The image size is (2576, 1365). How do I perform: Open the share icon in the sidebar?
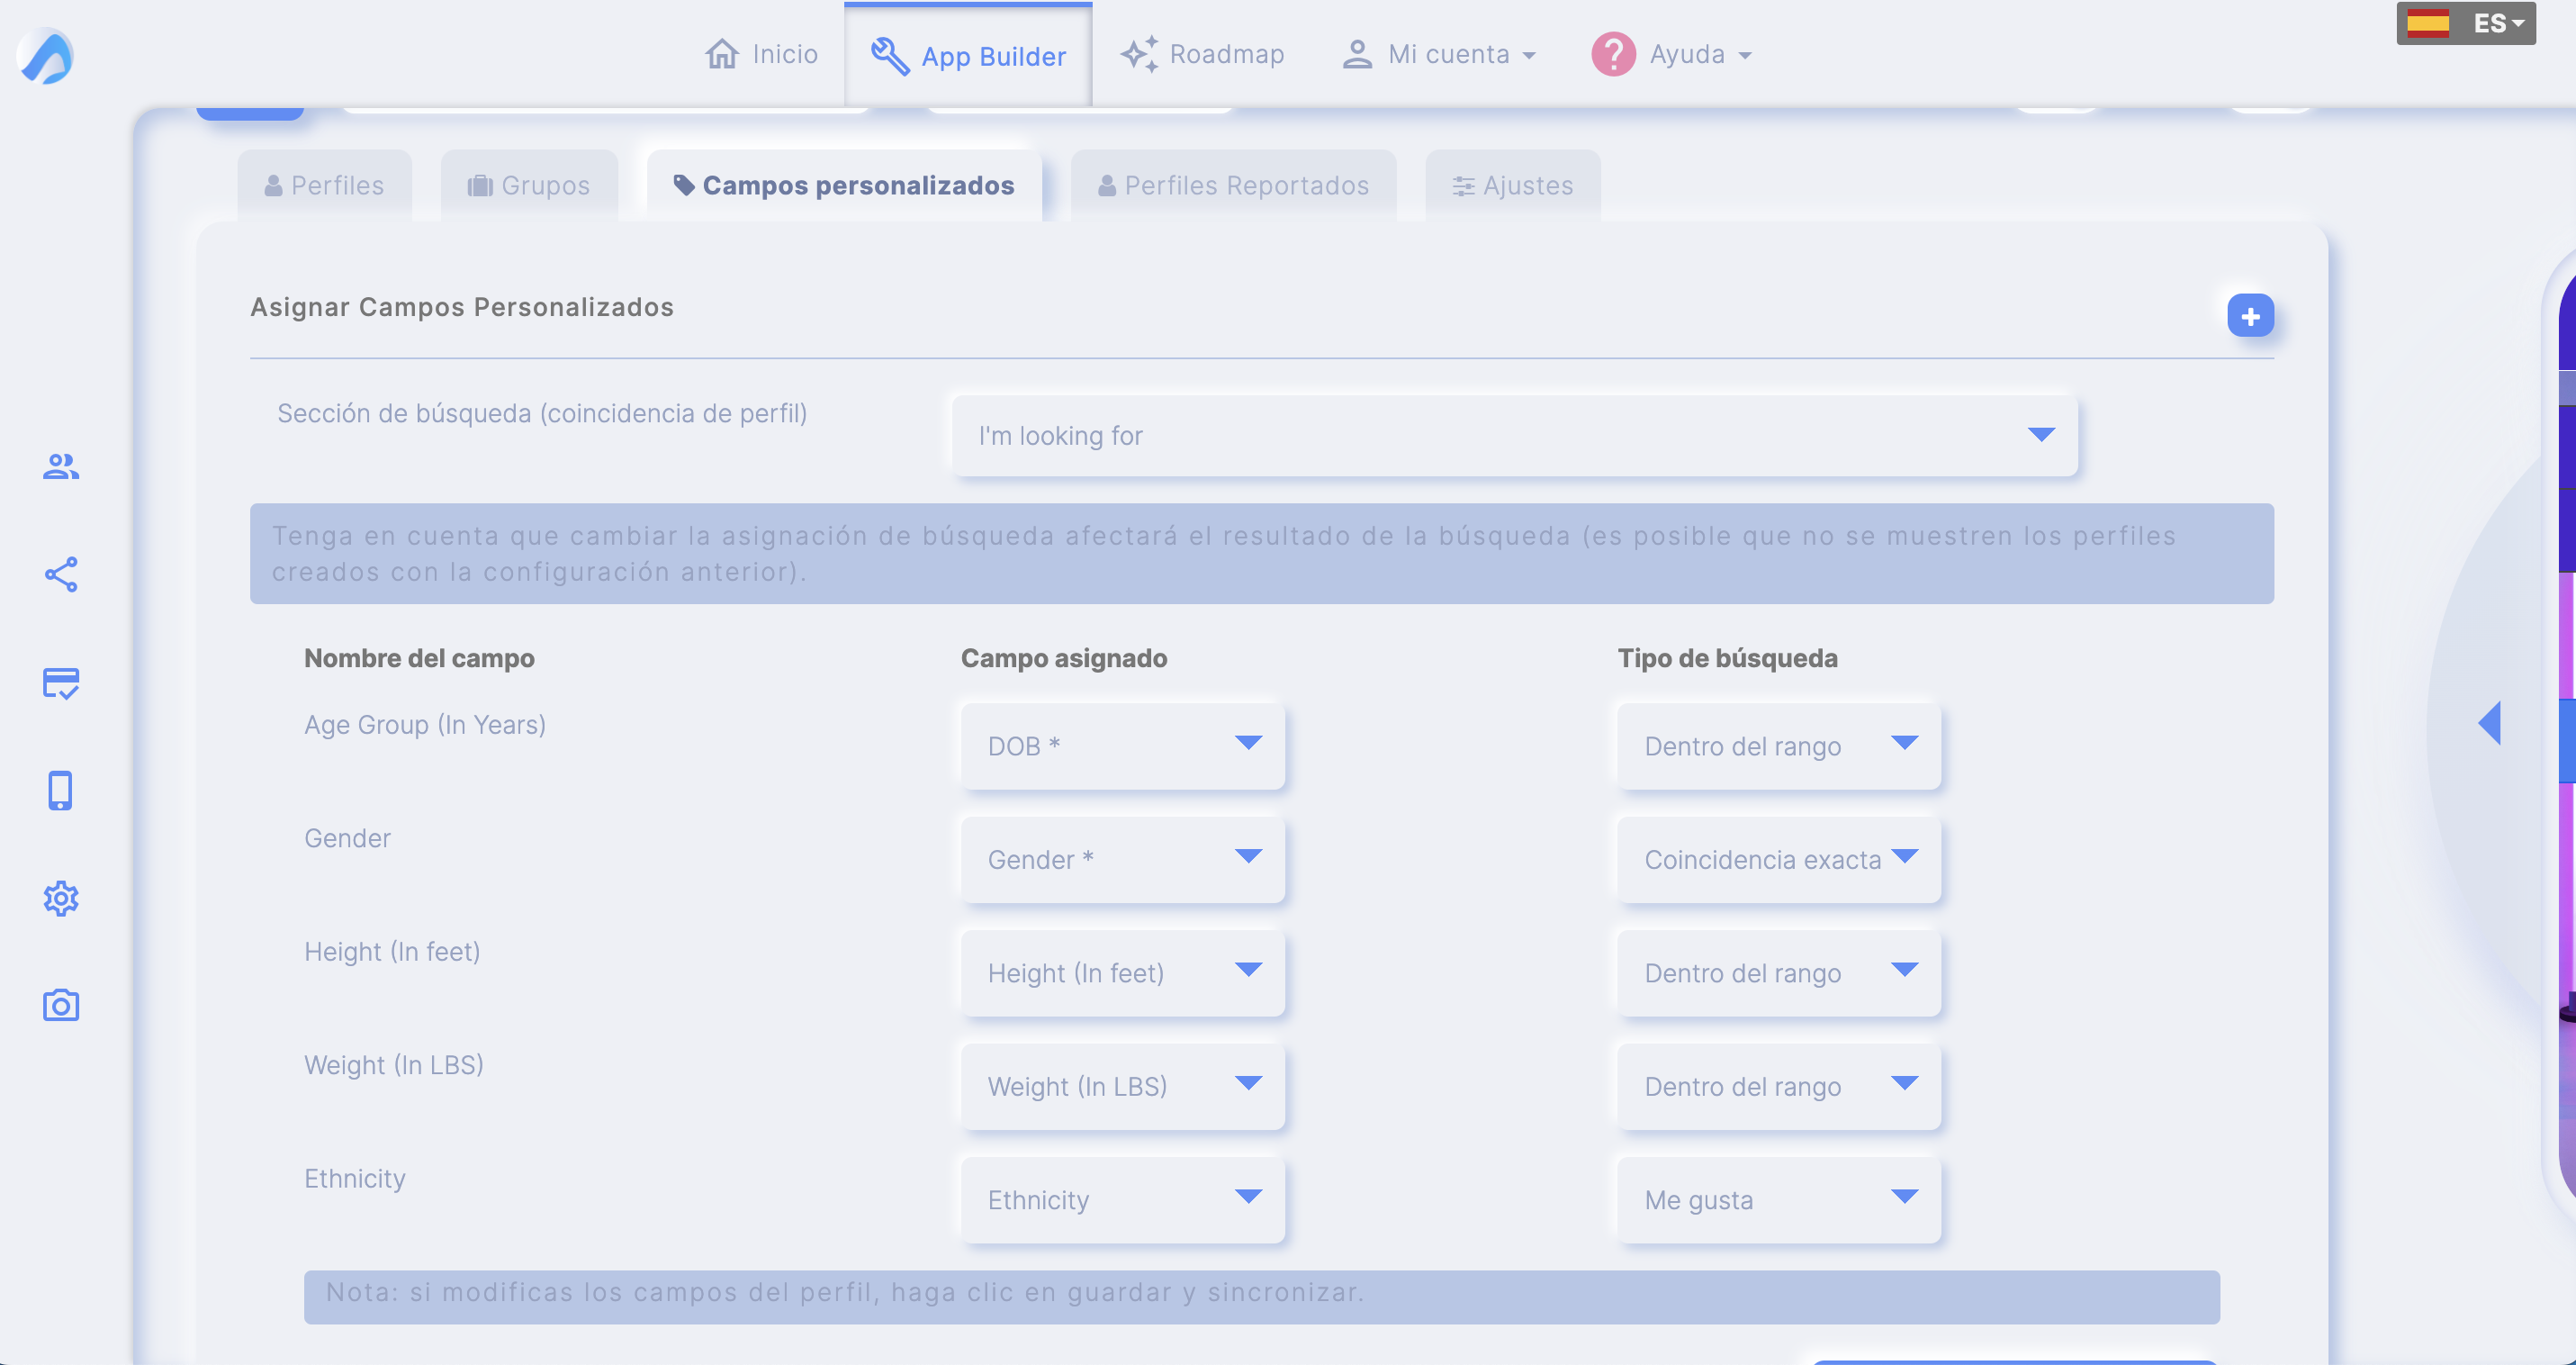[x=61, y=574]
